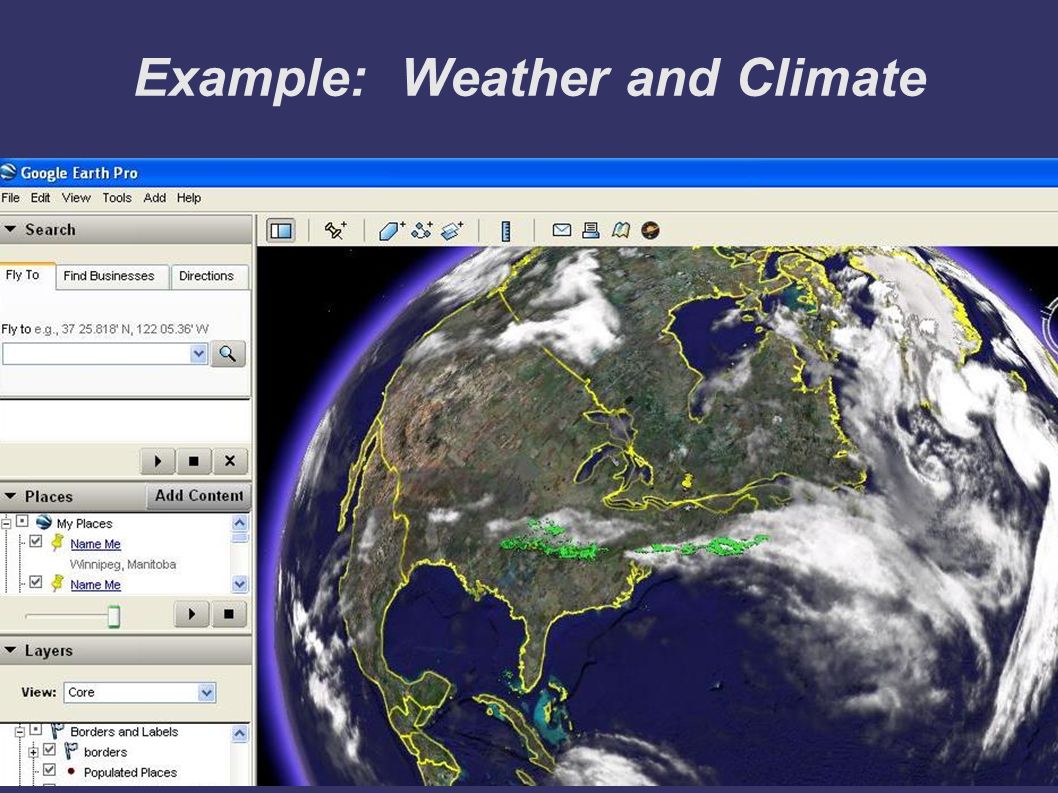Toggle the Borders and Labels checkbox

click(36, 730)
